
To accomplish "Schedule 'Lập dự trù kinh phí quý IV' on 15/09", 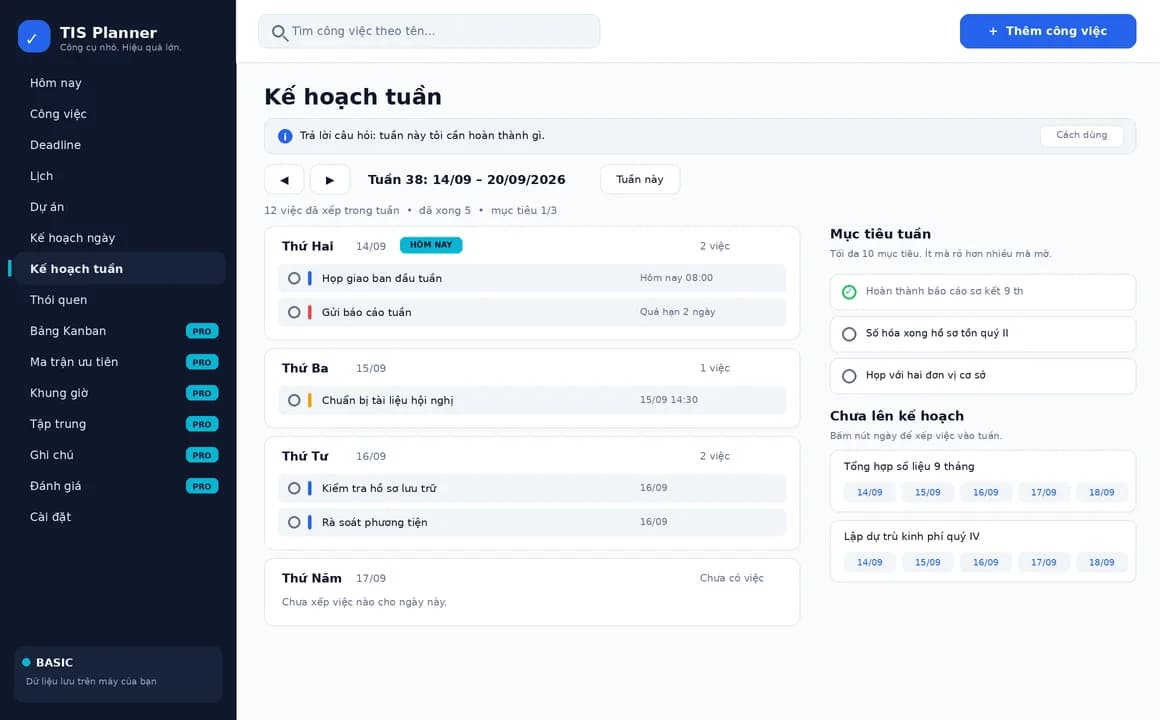I will point(928,563).
